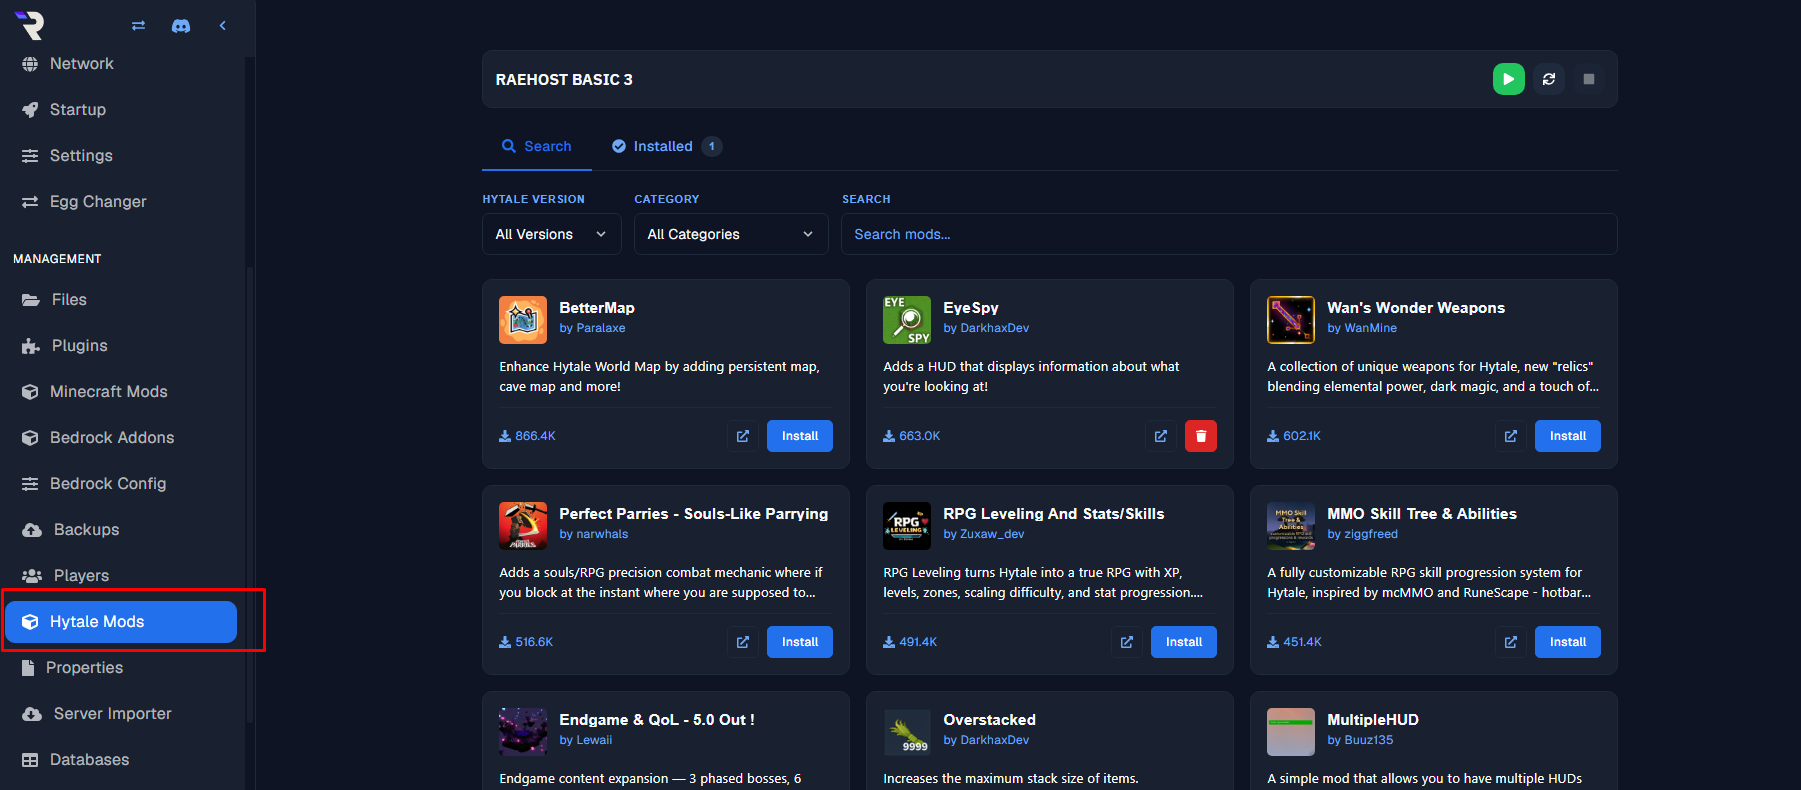Click the RAEHOST BASIC 3 server name
The width and height of the screenshot is (1801, 790).
pos(564,79)
